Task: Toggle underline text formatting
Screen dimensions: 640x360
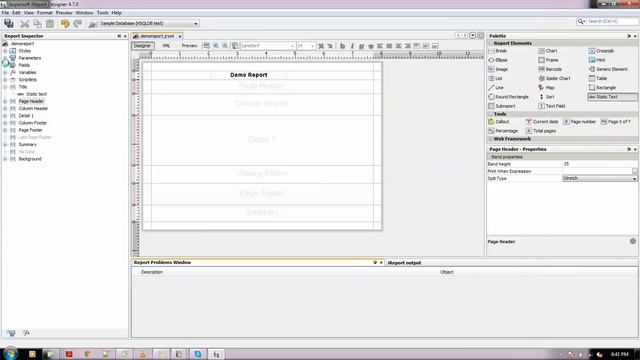Action: click(x=361, y=46)
